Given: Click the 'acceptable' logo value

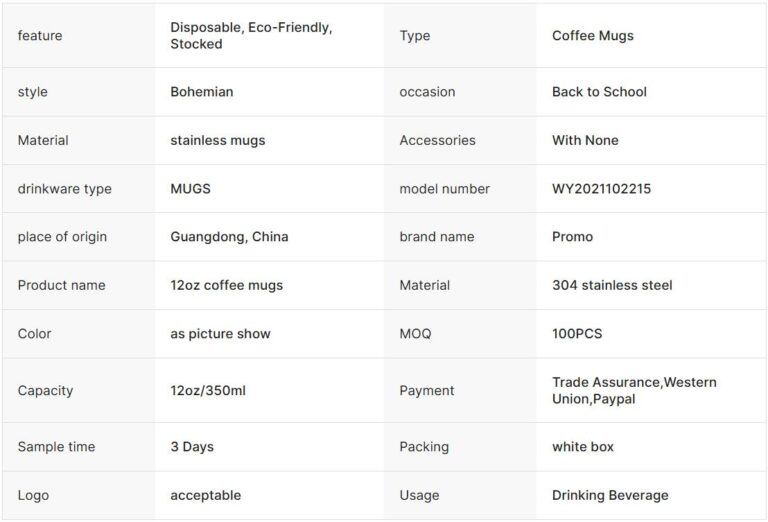Looking at the screenshot, I should click(205, 495).
